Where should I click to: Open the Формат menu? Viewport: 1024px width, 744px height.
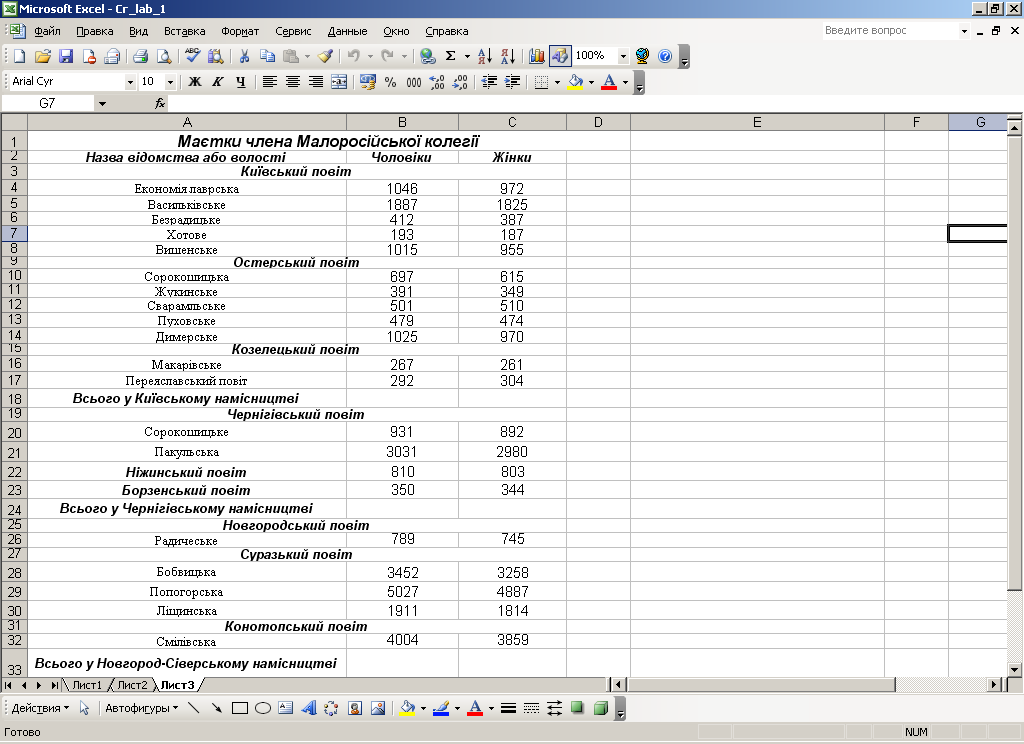click(240, 31)
